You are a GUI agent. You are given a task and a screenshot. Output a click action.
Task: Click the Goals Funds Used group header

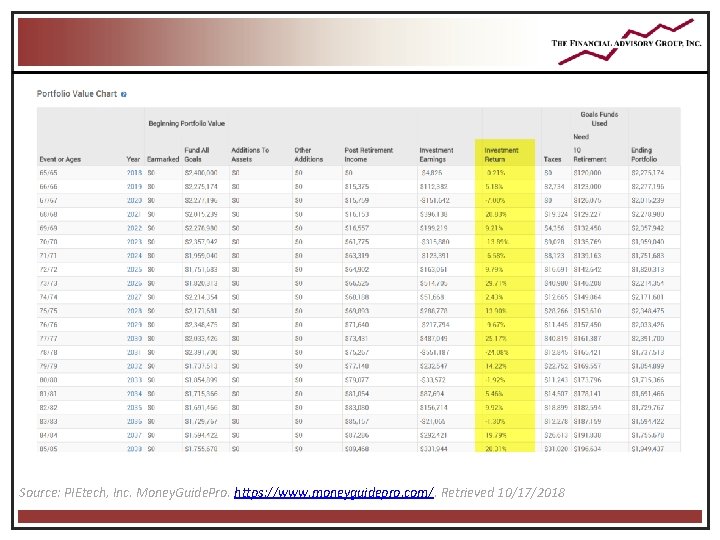tap(599, 119)
